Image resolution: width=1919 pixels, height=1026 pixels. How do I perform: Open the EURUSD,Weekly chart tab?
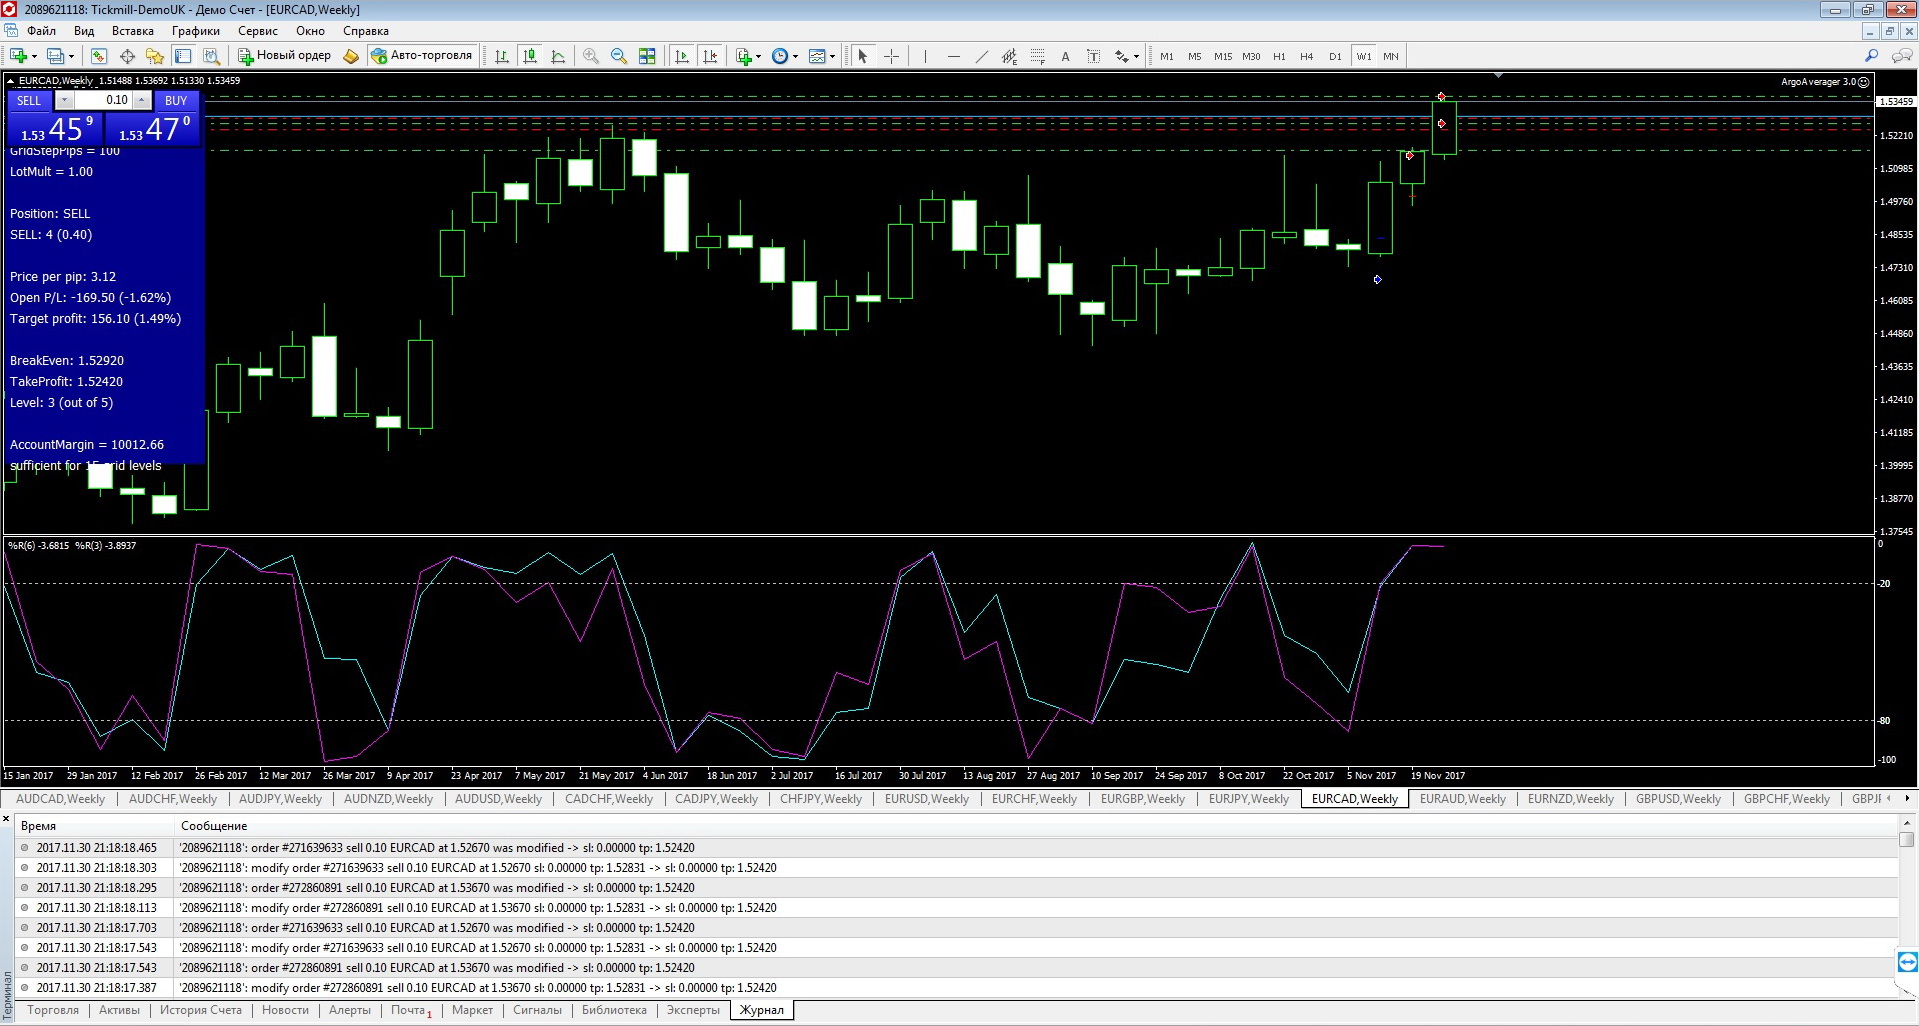coord(927,799)
